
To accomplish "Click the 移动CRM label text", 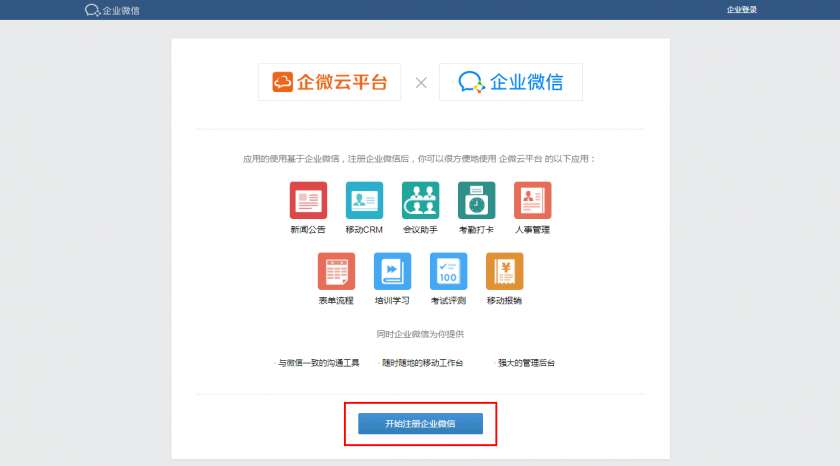I will (x=364, y=230).
